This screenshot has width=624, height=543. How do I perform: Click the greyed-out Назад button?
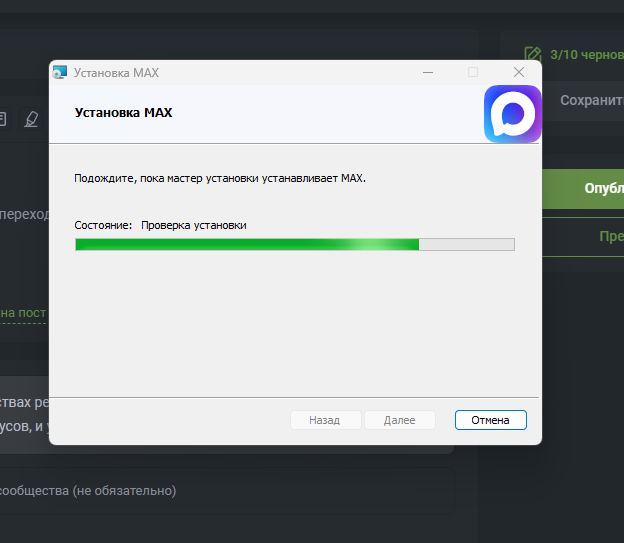325,420
